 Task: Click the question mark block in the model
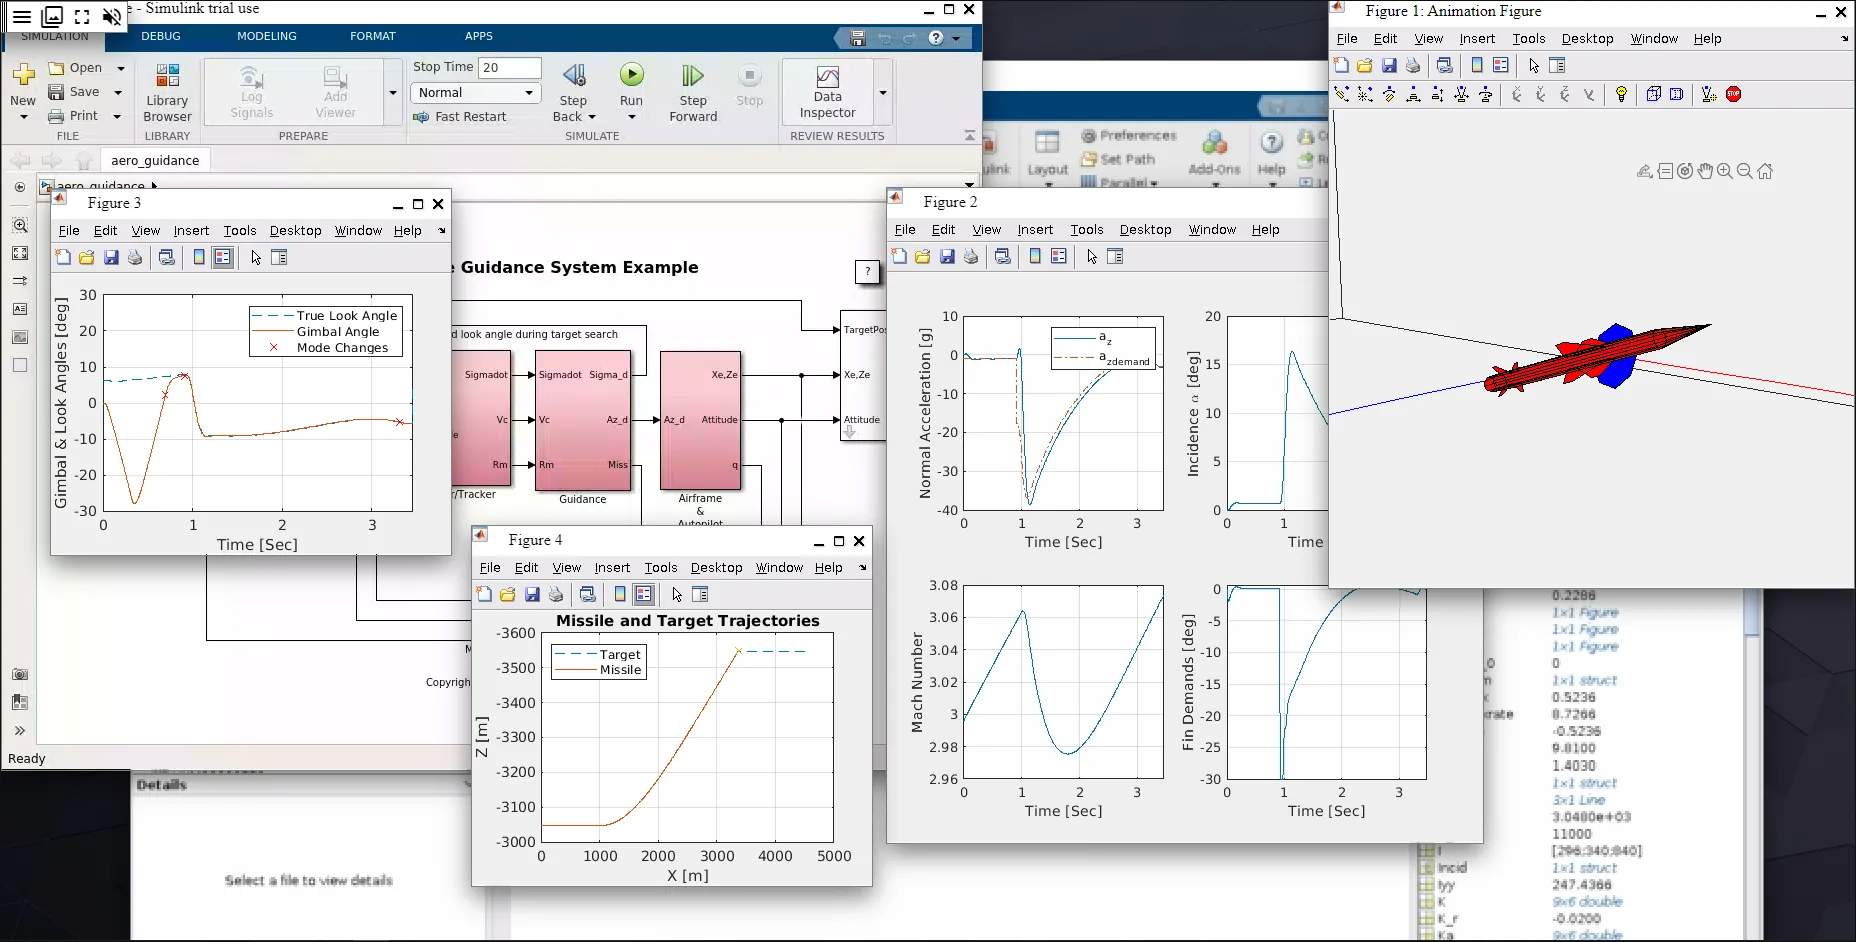point(867,271)
